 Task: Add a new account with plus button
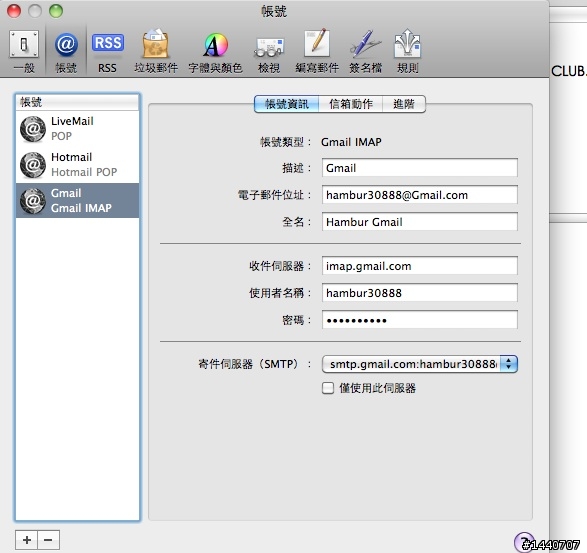tap(27, 540)
